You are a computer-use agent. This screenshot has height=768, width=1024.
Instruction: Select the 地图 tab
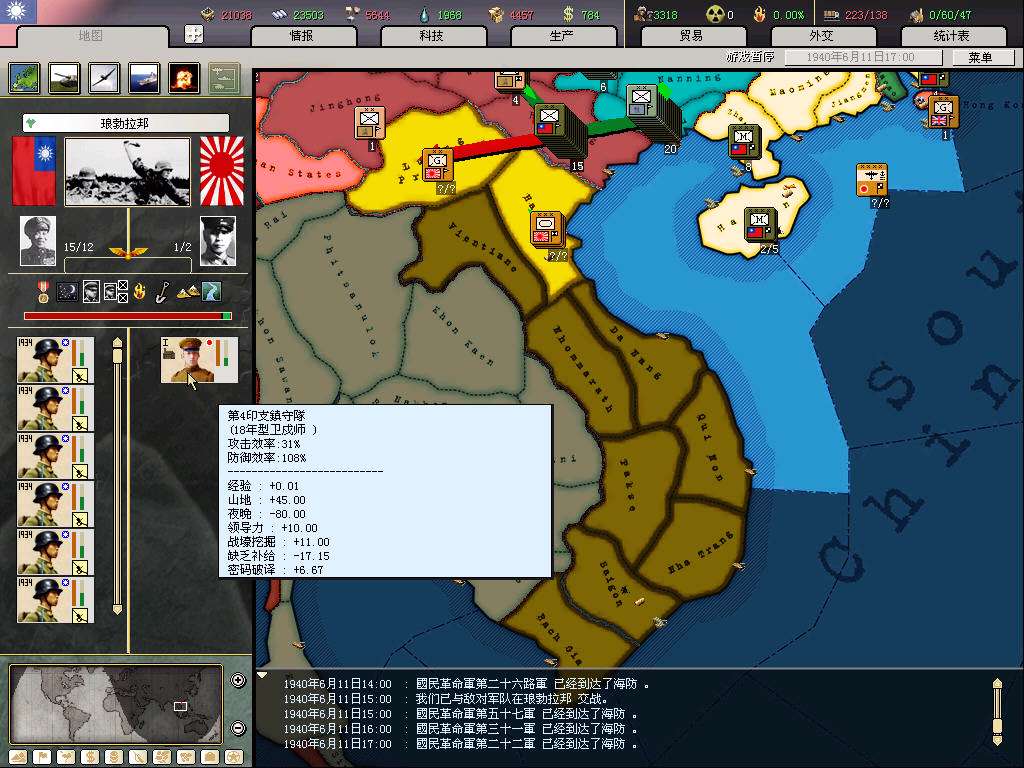click(x=91, y=36)
